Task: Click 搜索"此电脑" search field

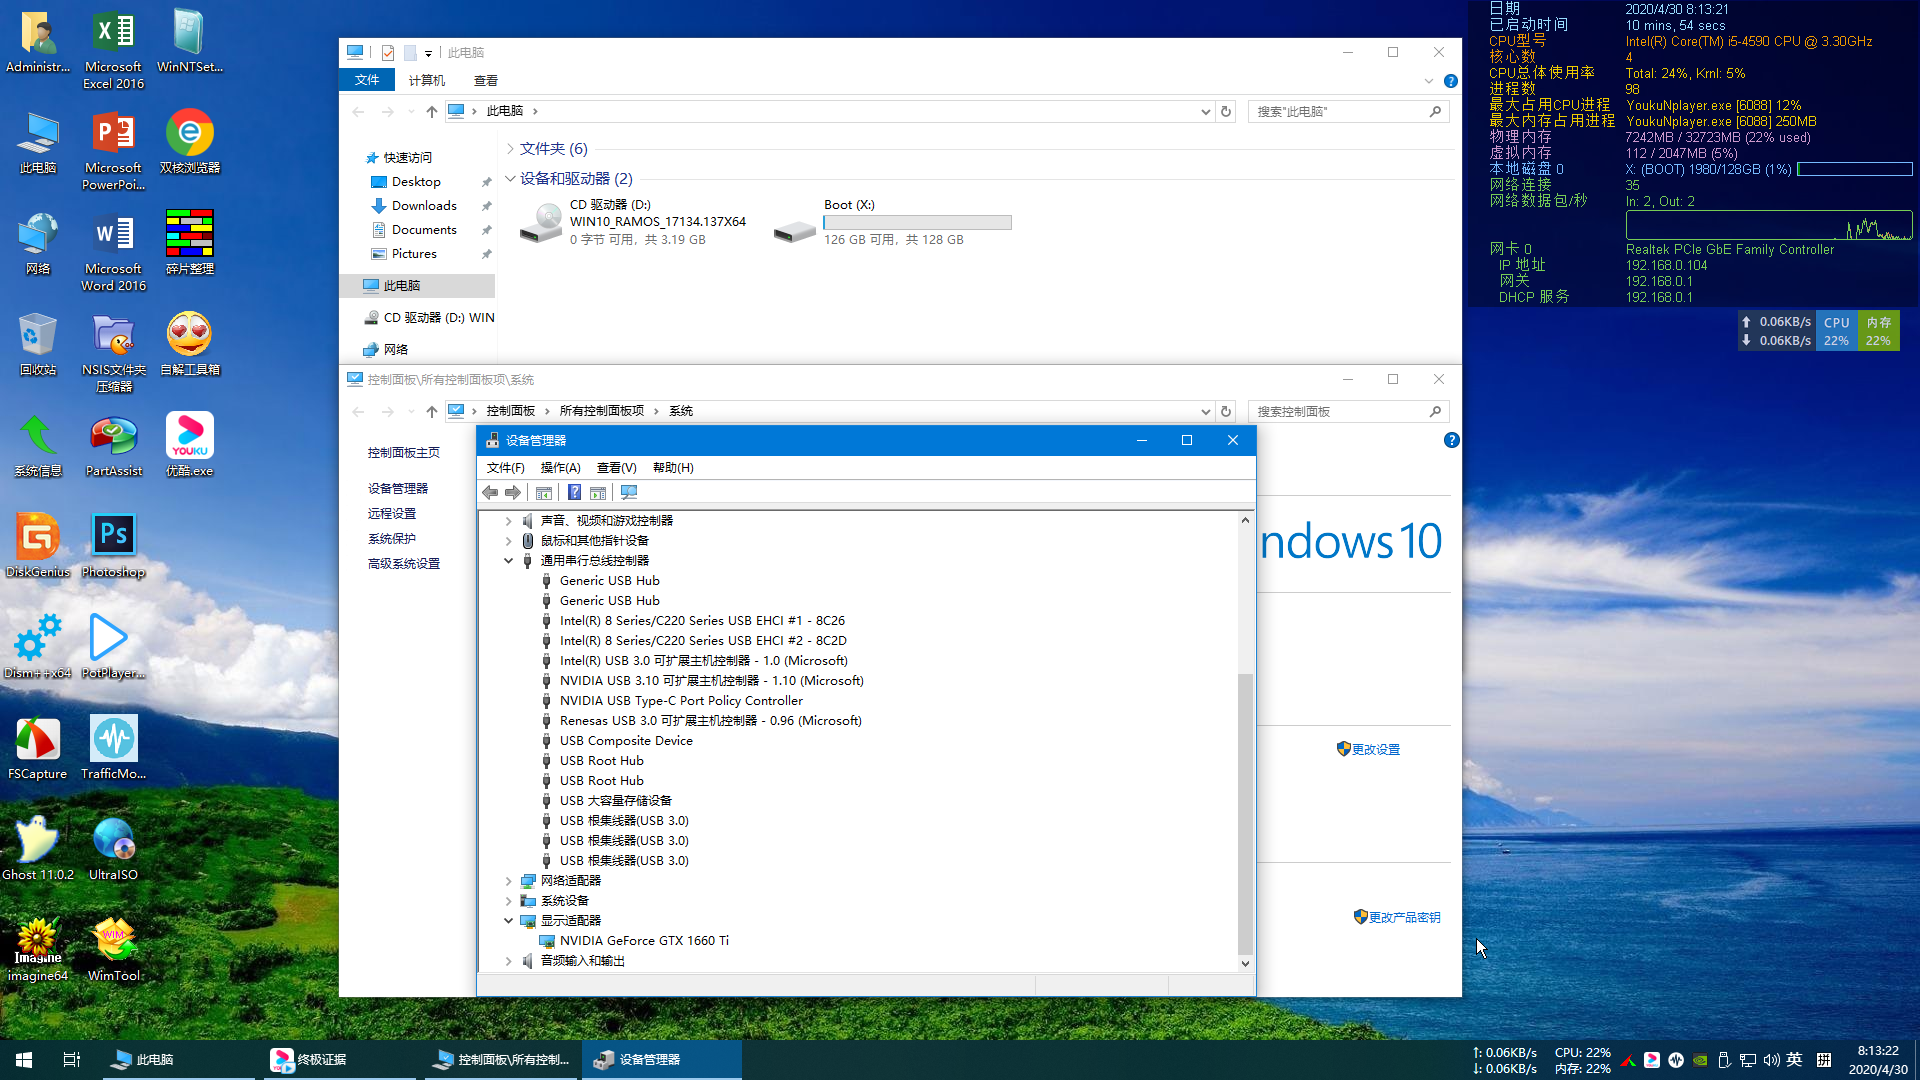Action: tap(1348, 112)
